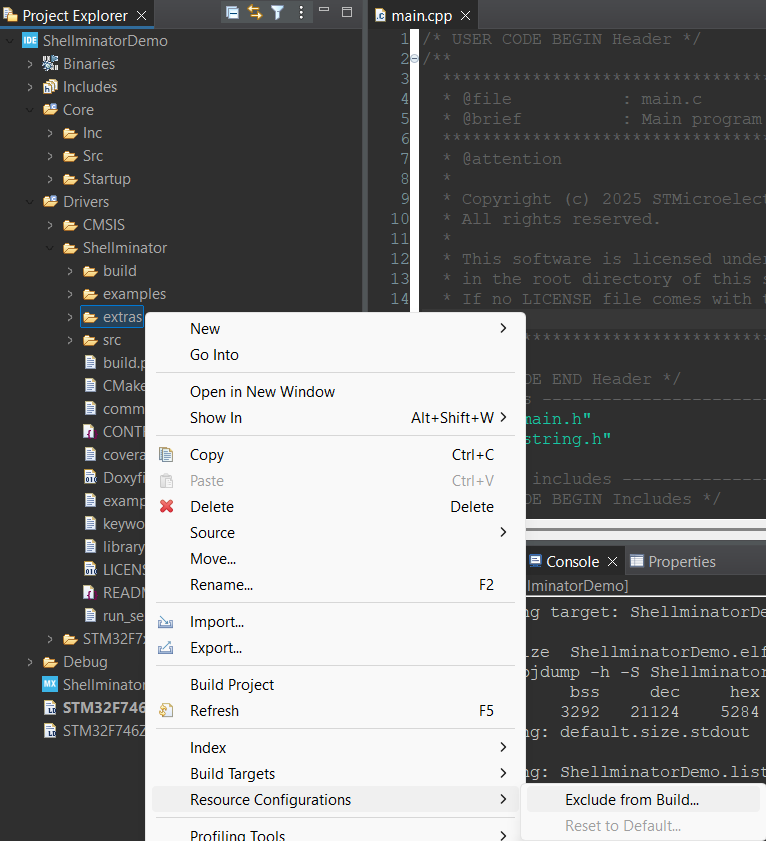
Task: Choose Go Into from context menu
Action: point(335,355)
